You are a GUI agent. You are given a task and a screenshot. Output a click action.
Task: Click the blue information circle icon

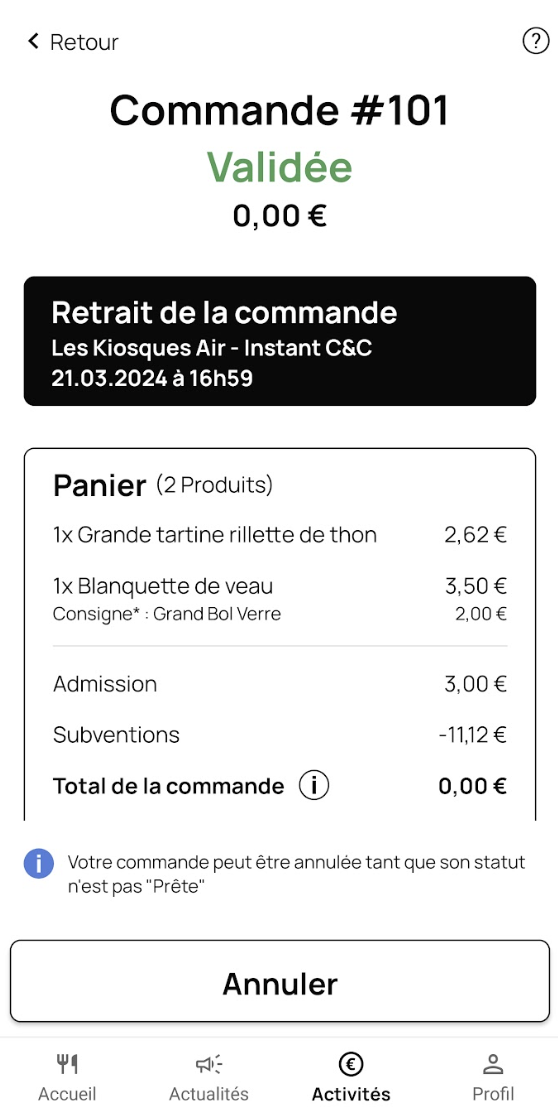(39, 864)
